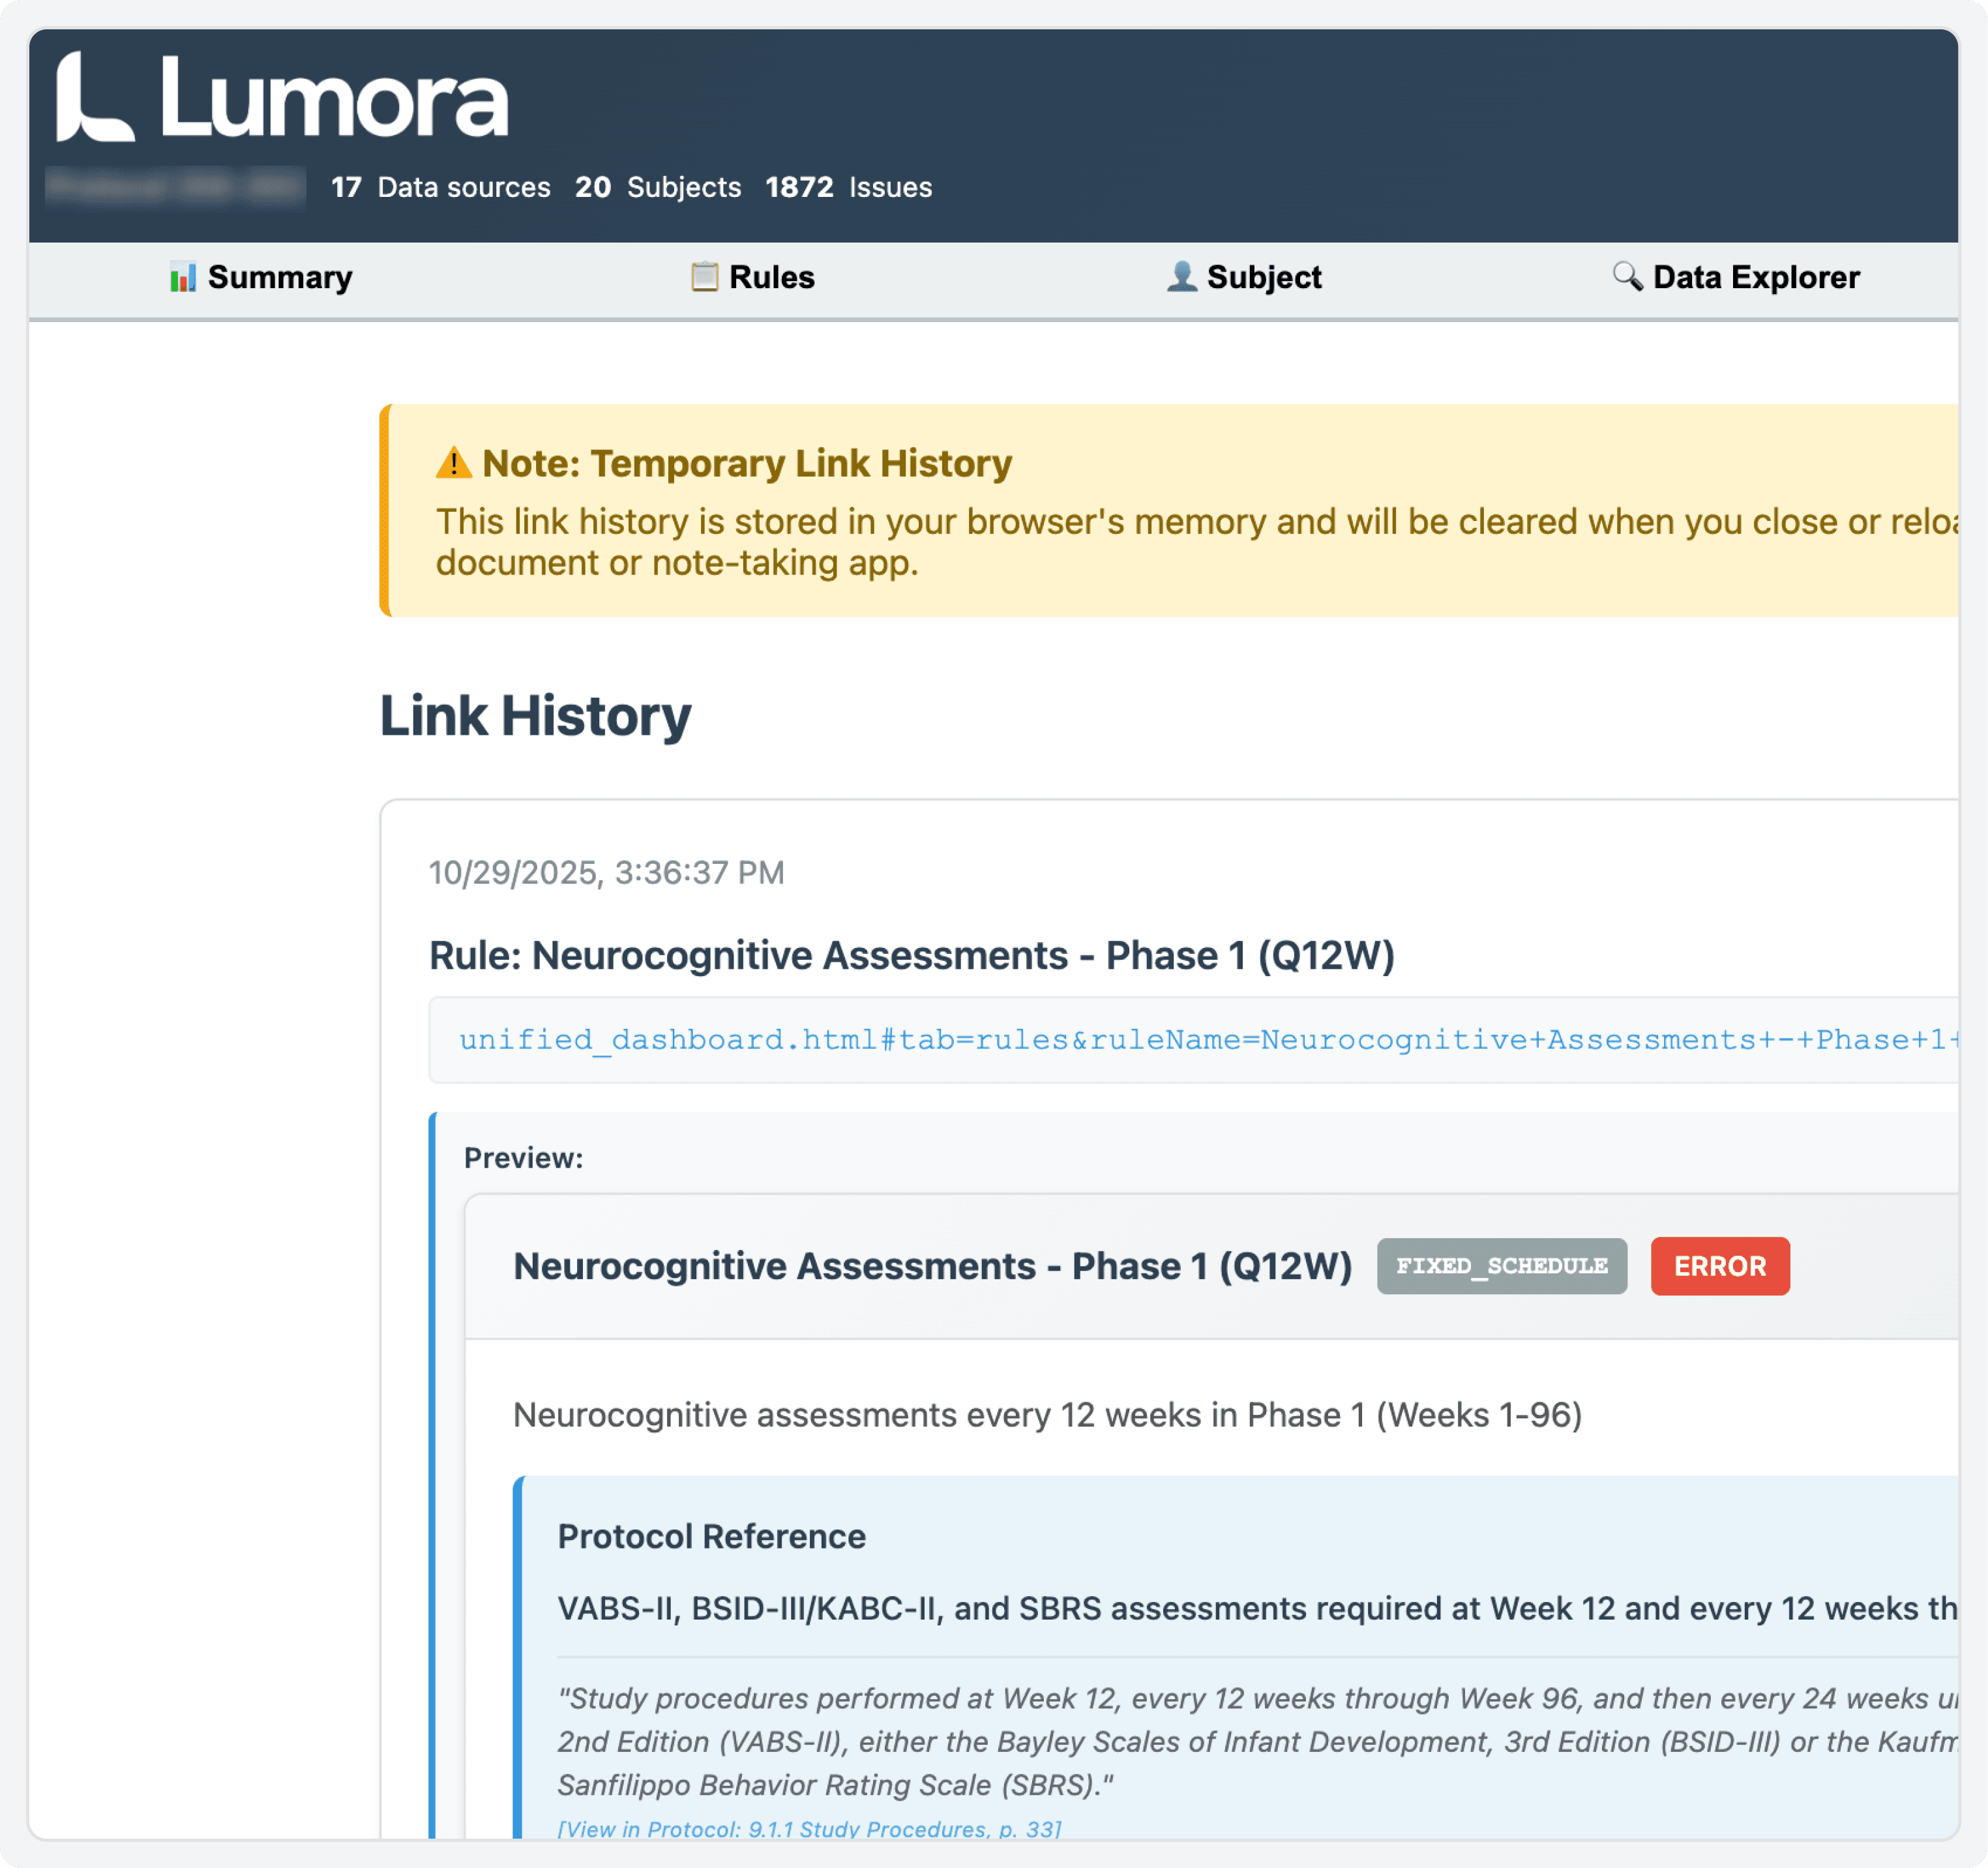Click the Lumora wordmark text
The image size is (1988, 1868).
(334, 99)
